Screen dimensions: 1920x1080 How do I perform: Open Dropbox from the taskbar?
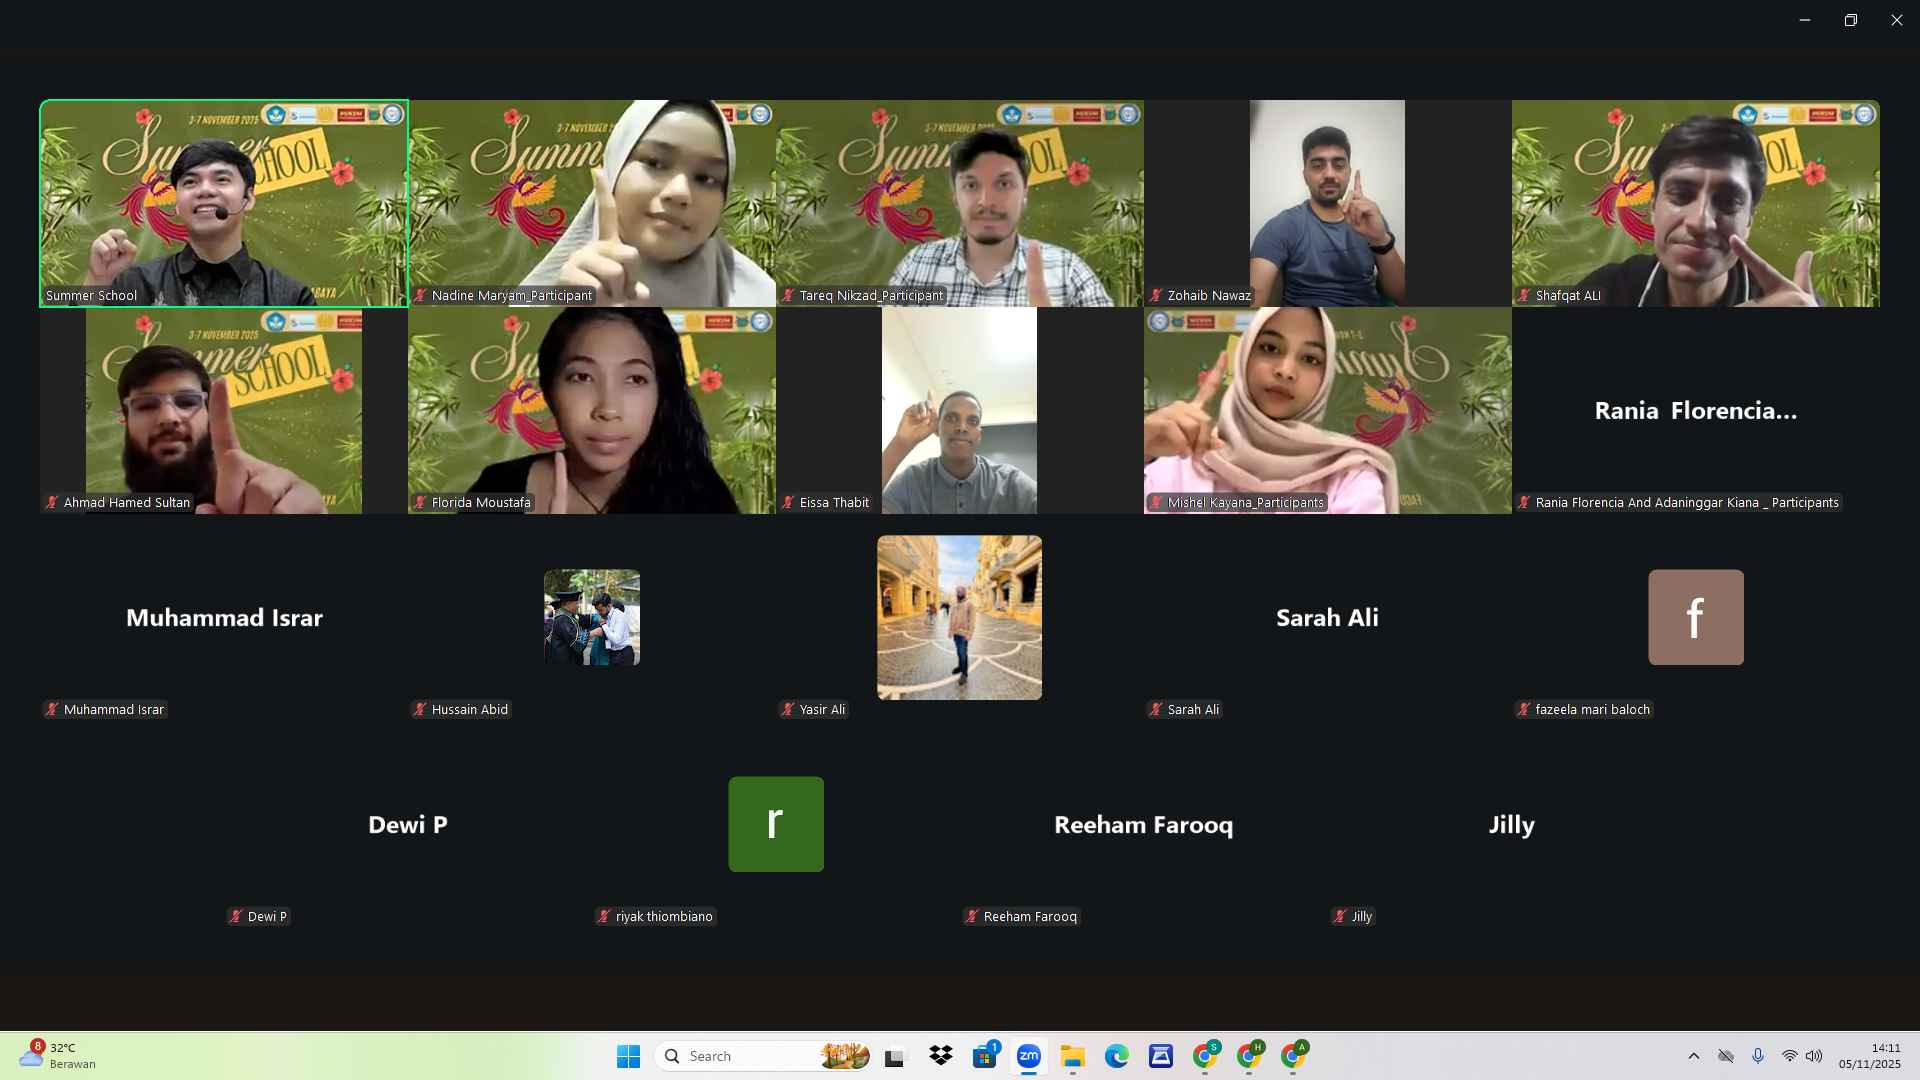click(x=940, y=1056)
